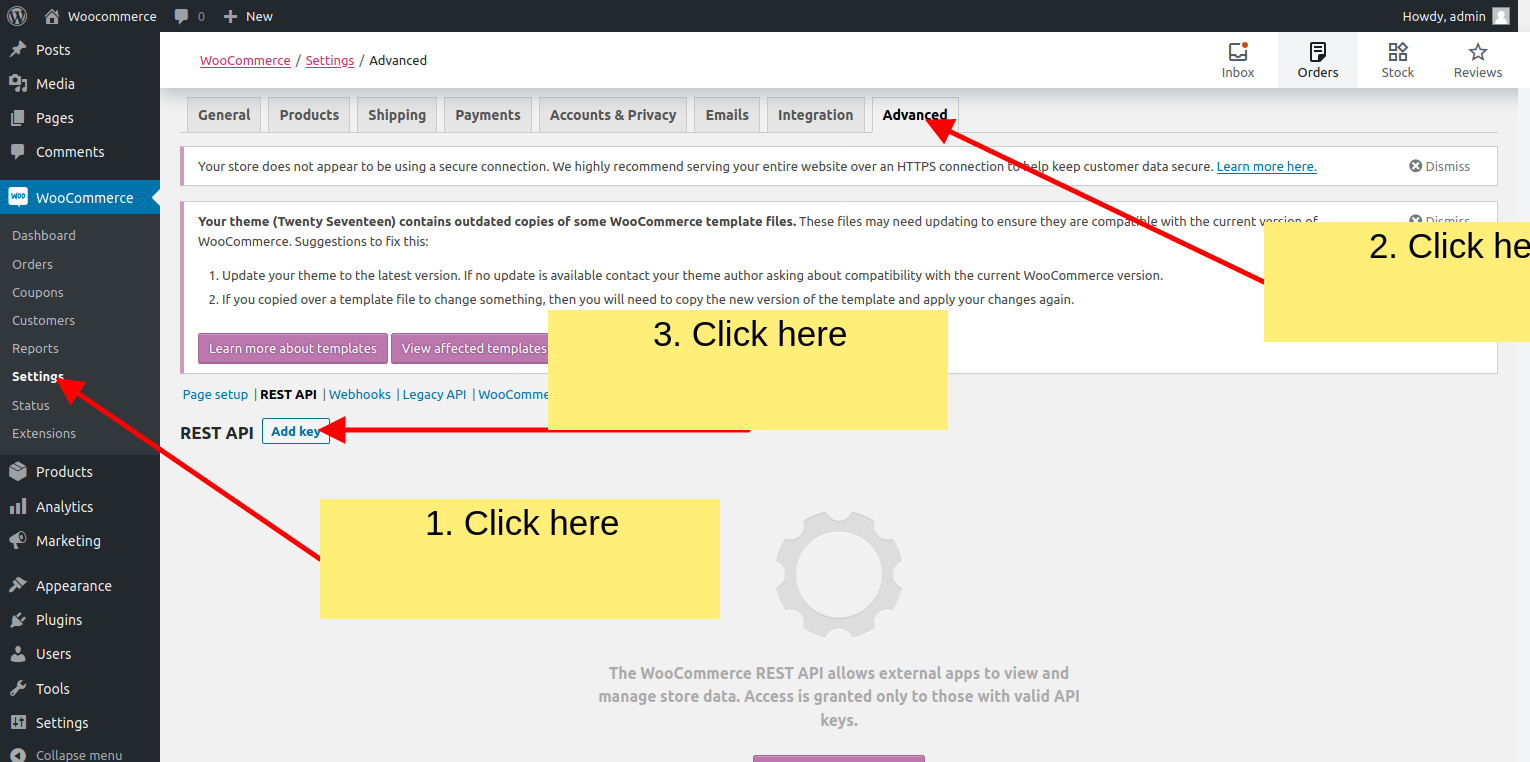Switch to the Products settings tab
This screenshot has height=762, width=1530.
pos(309,115)
